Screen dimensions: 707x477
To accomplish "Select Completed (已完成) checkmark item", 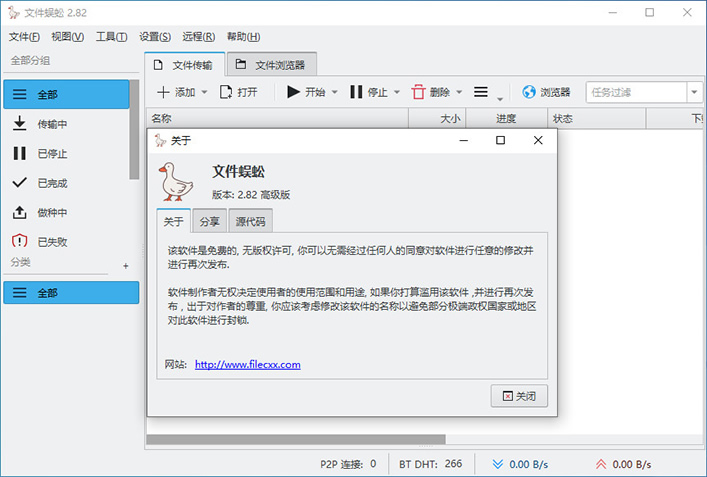I will tap(66, 183).
